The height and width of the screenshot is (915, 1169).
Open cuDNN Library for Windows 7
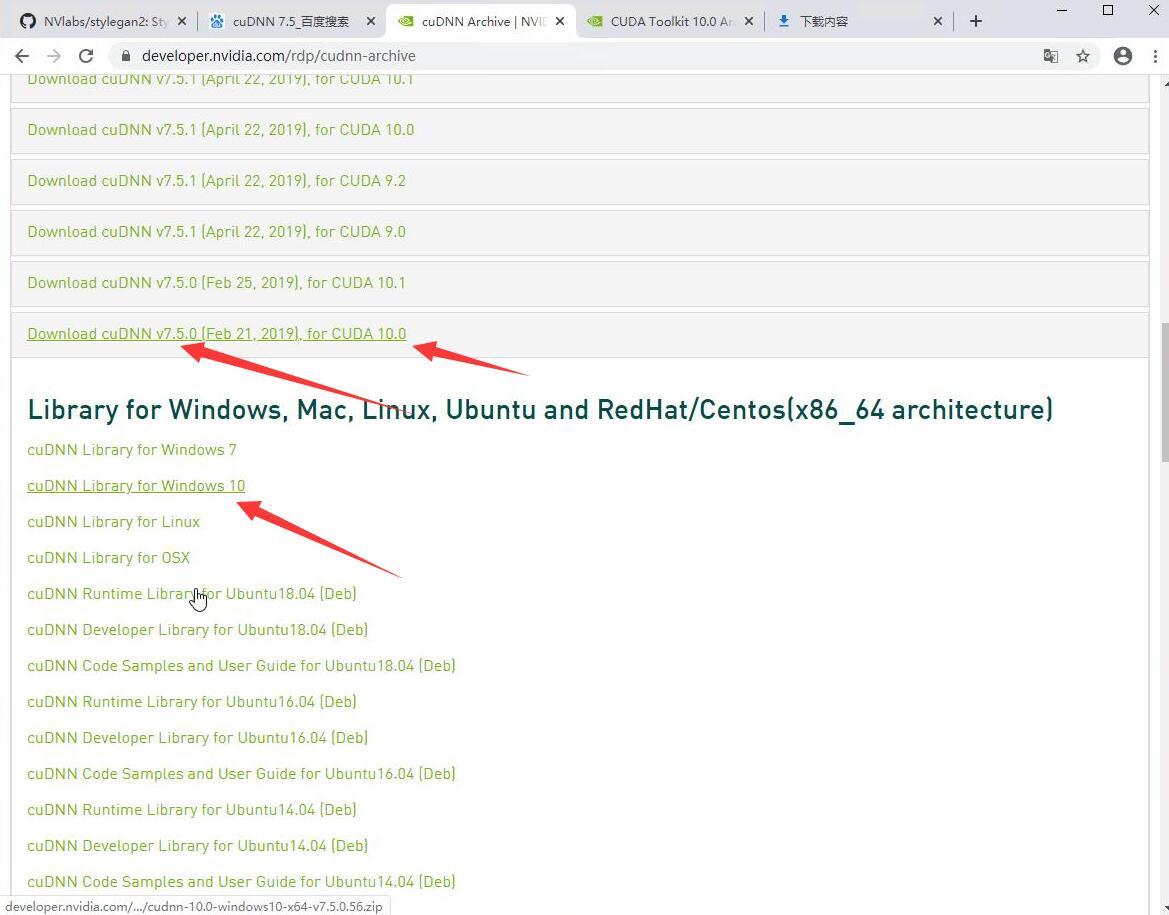tap(132, 450)
